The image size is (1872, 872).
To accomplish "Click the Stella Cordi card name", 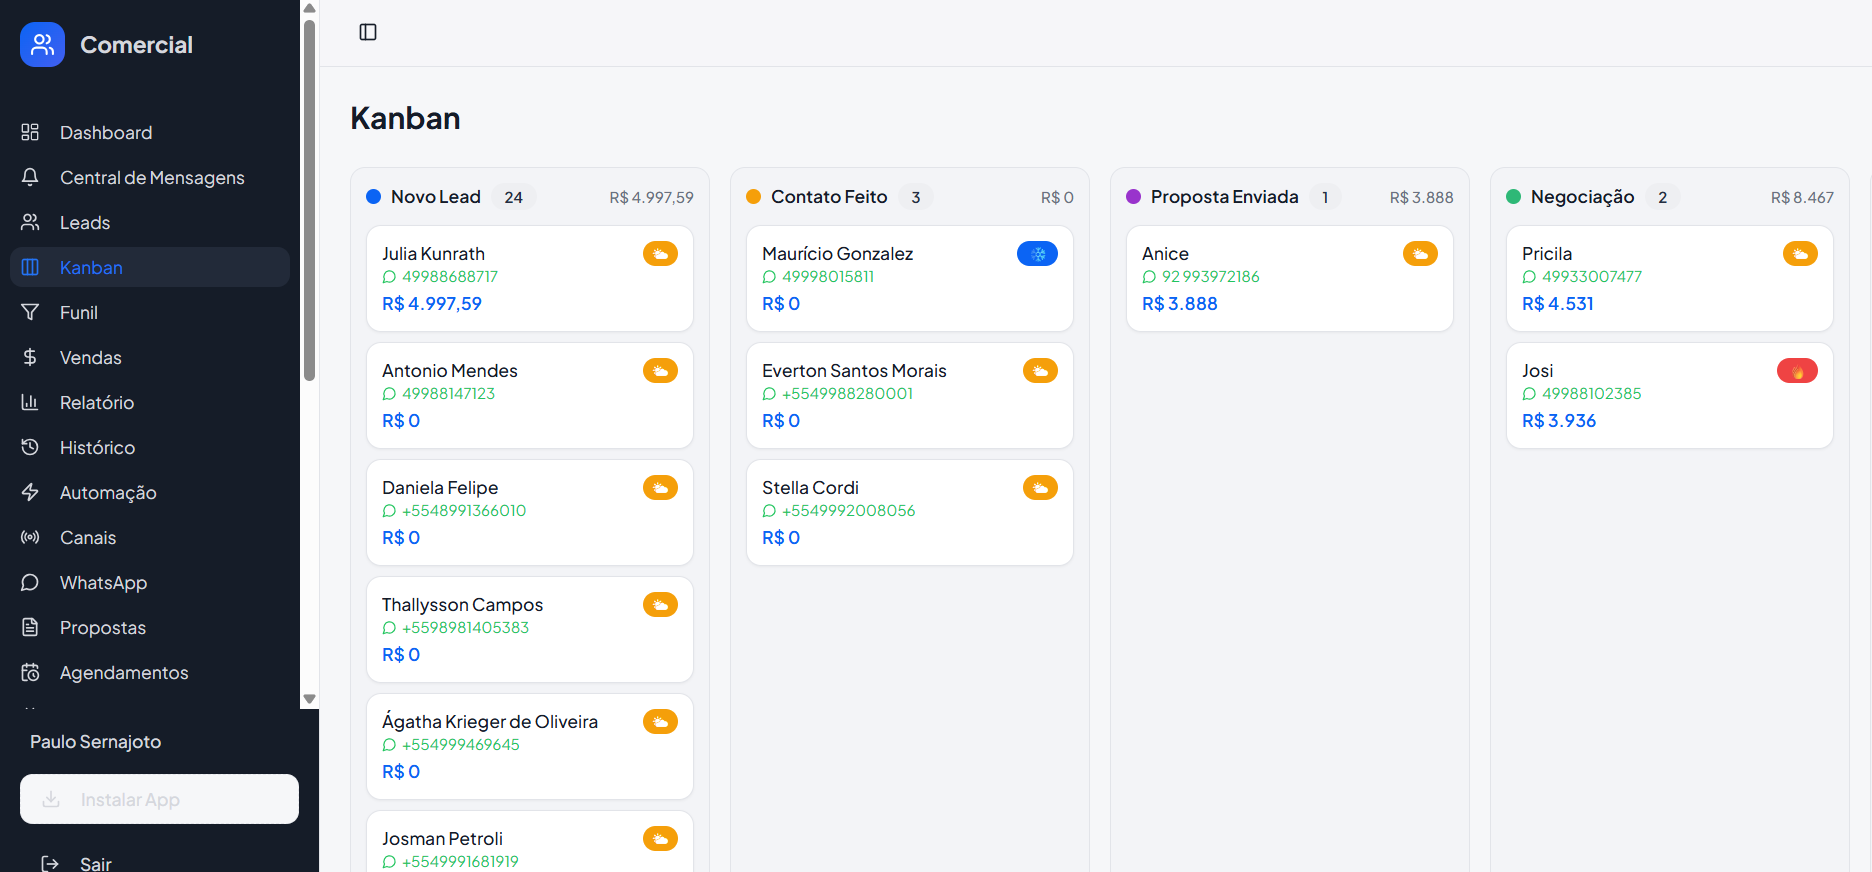I will pyautogui.click(x=810, y=488).
